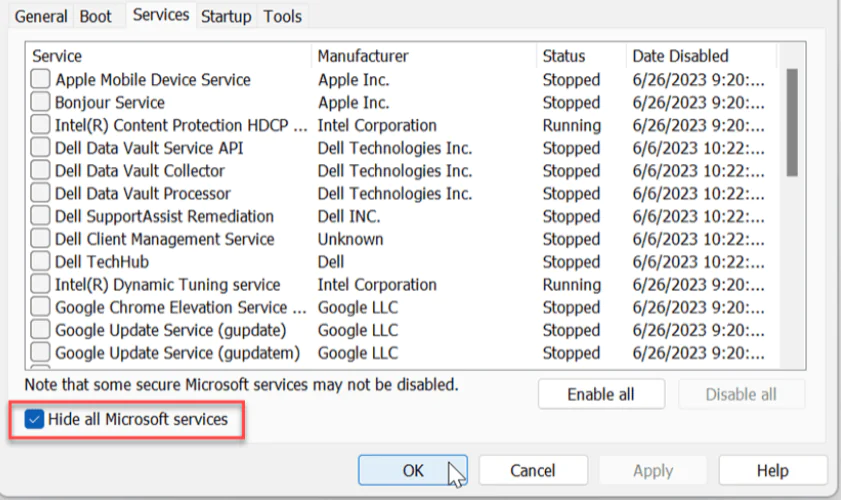Sort by the Status column header

point(581,56)
